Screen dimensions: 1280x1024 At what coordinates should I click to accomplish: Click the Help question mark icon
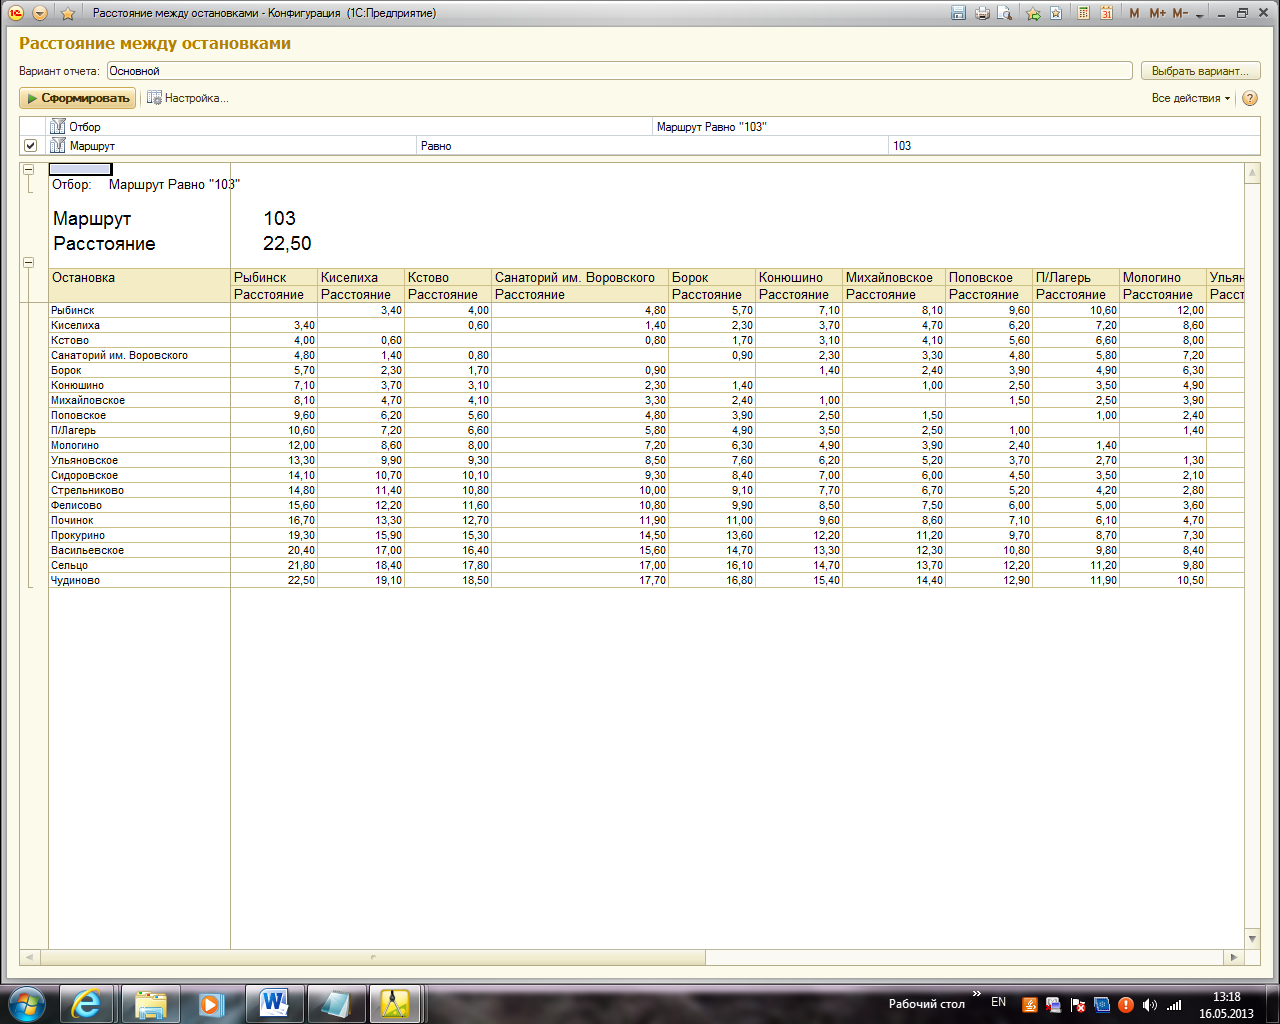click(1249, 98)
